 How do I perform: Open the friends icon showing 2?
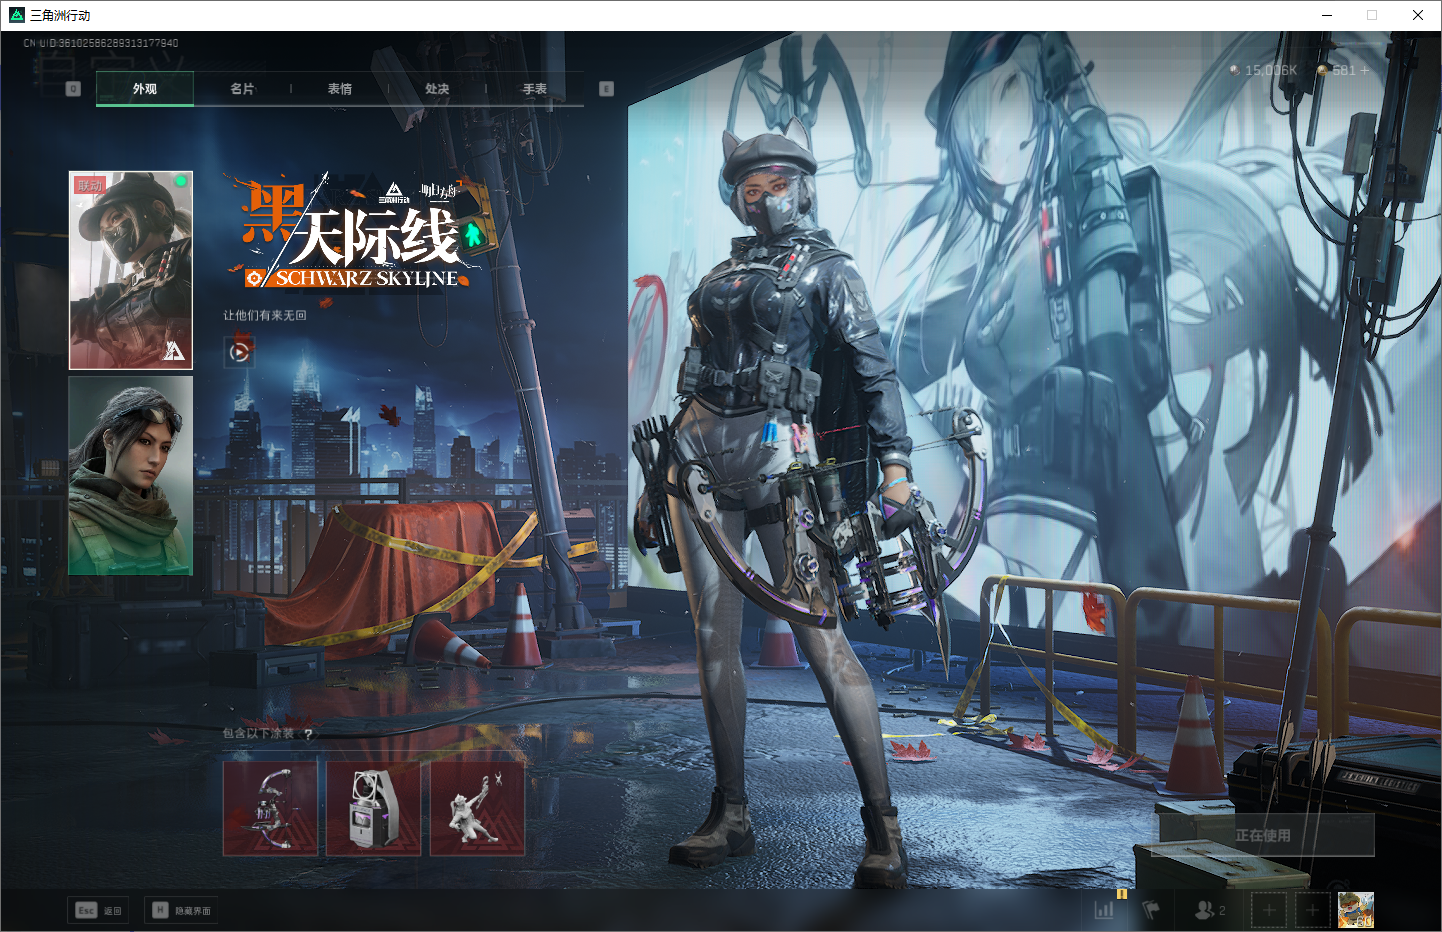(1210, 910)
